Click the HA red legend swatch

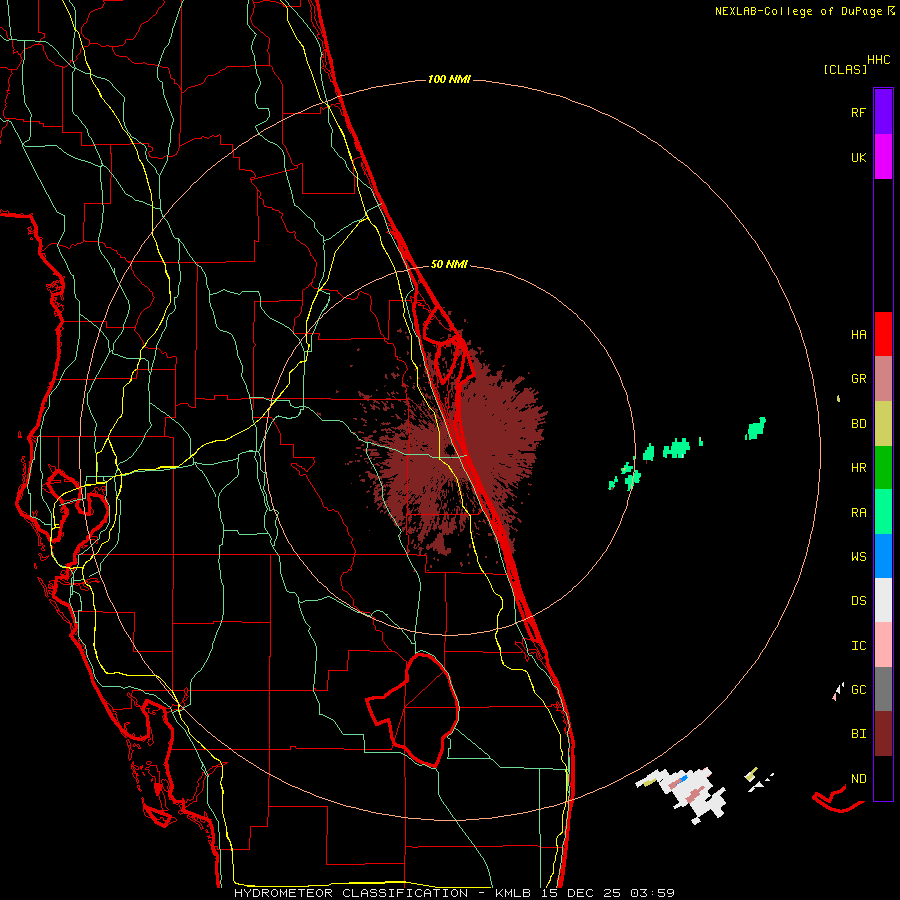tap(883, 334)
